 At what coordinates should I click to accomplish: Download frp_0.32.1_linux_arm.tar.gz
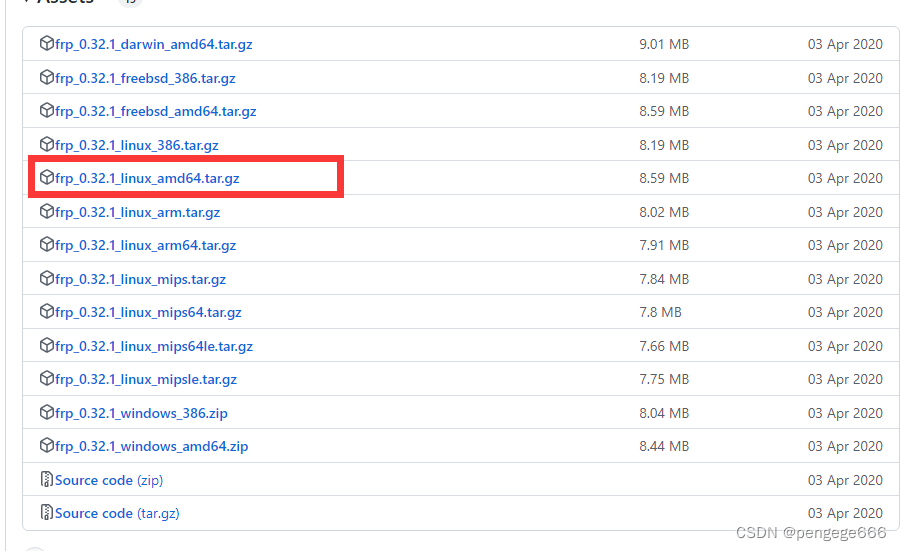(x=137, y=213)
